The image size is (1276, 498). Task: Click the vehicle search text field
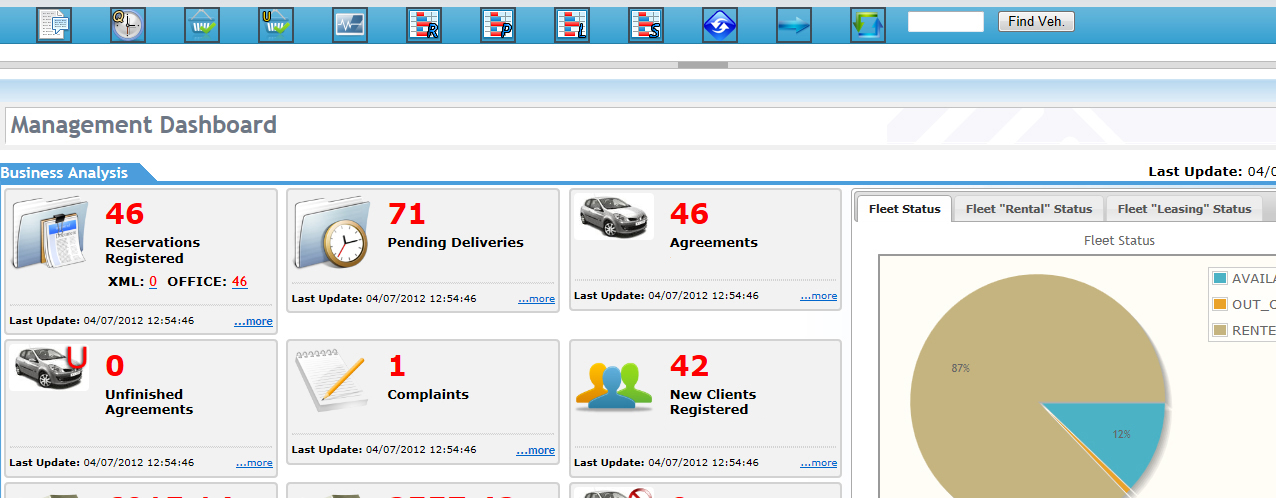pos(946,22)
